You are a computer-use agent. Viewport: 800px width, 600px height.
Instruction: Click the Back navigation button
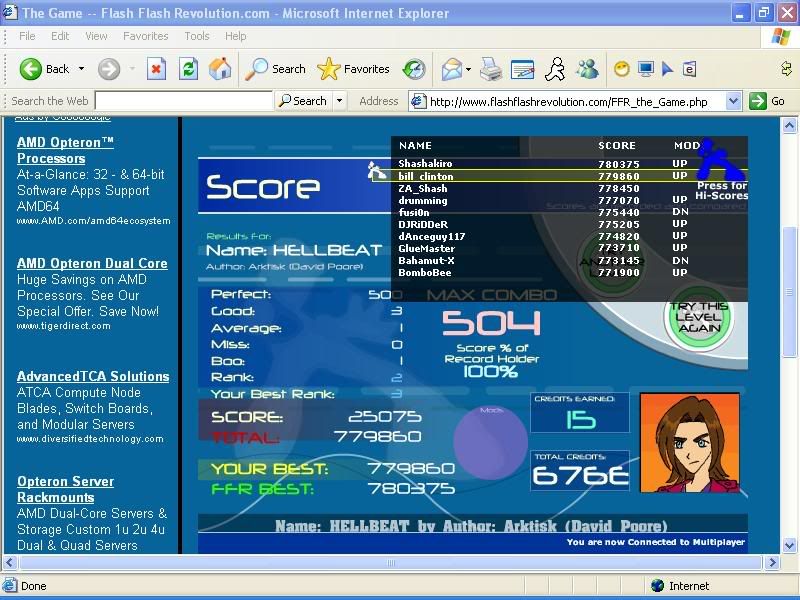[x=45, y=69]
